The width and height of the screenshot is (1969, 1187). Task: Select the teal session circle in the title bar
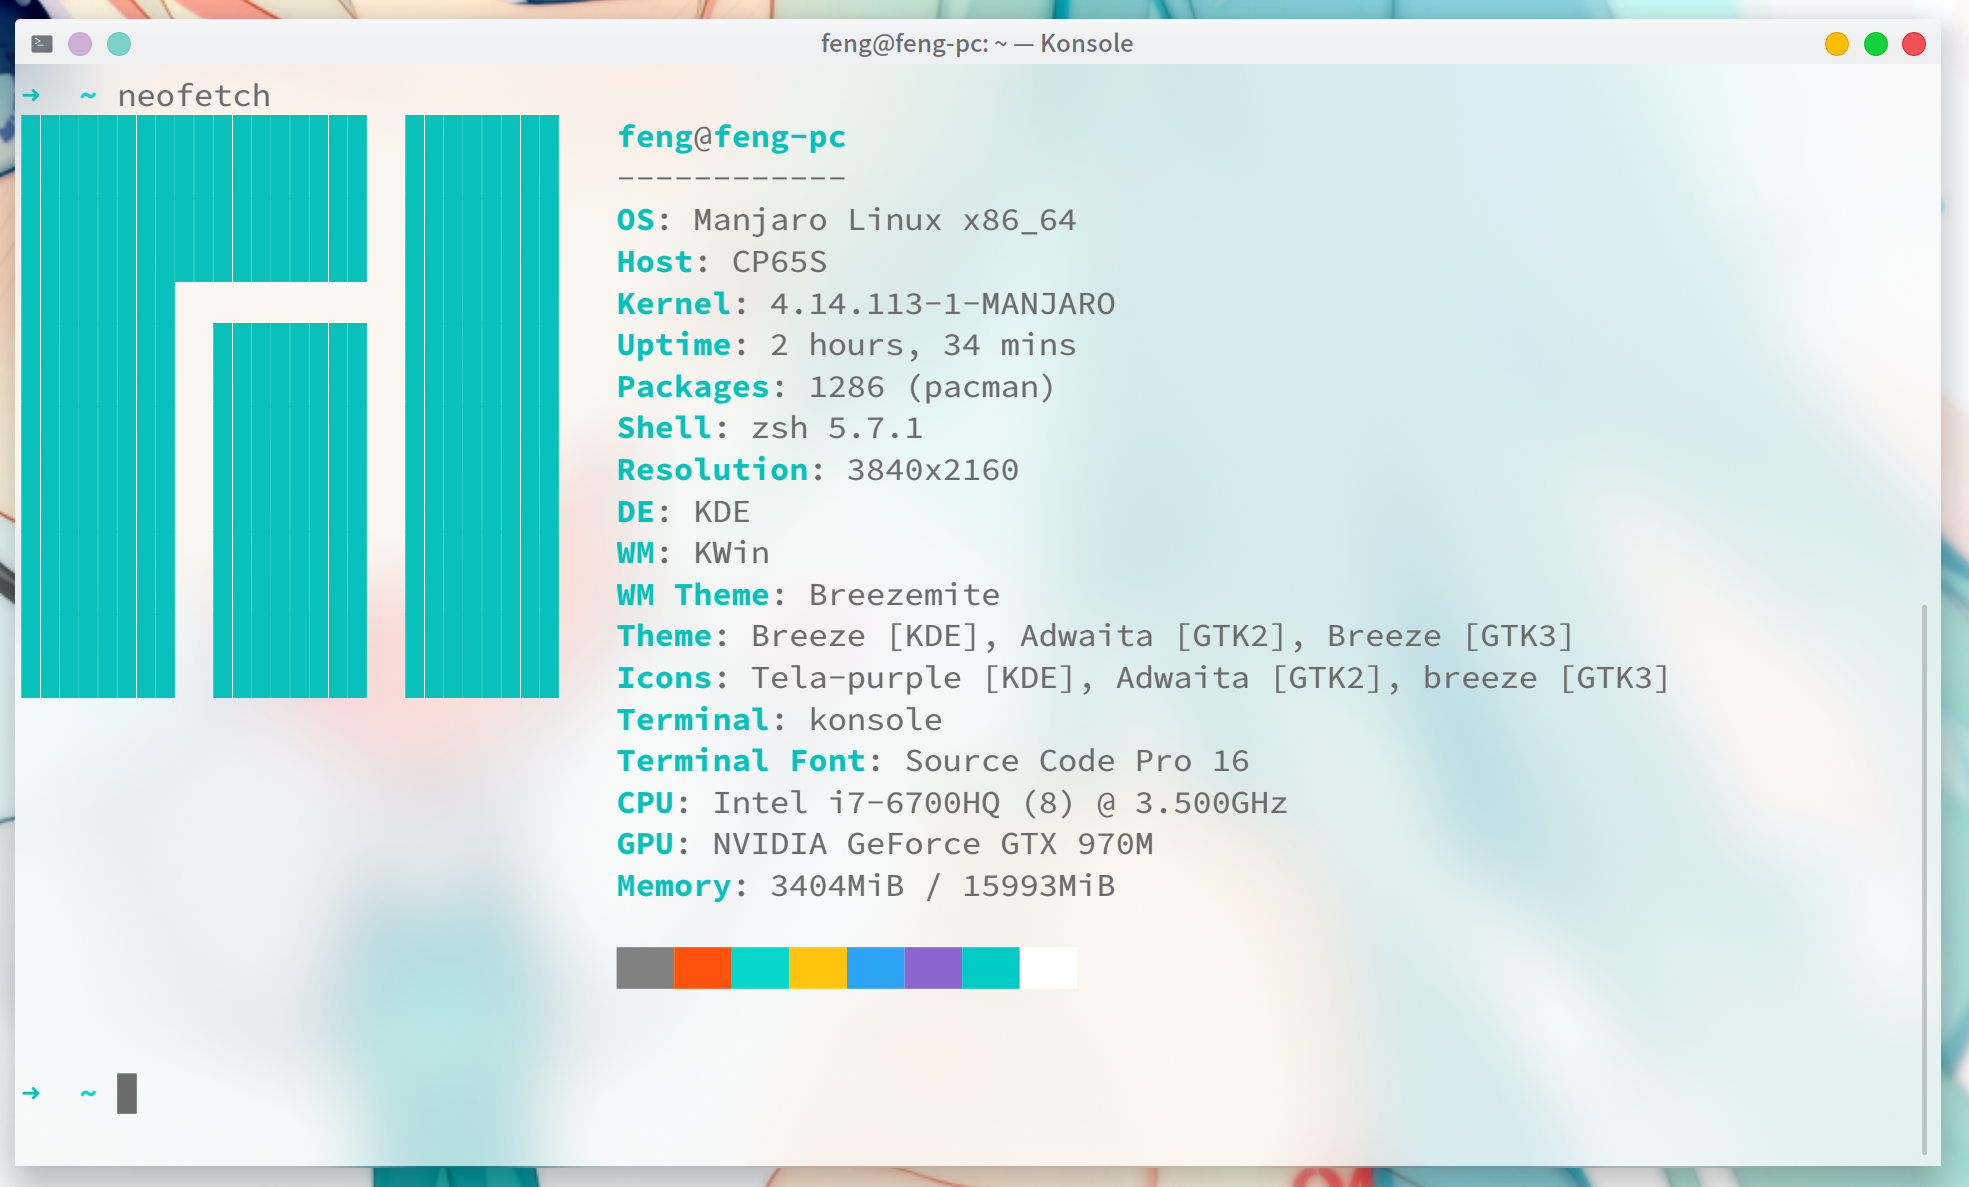point(119,43)
